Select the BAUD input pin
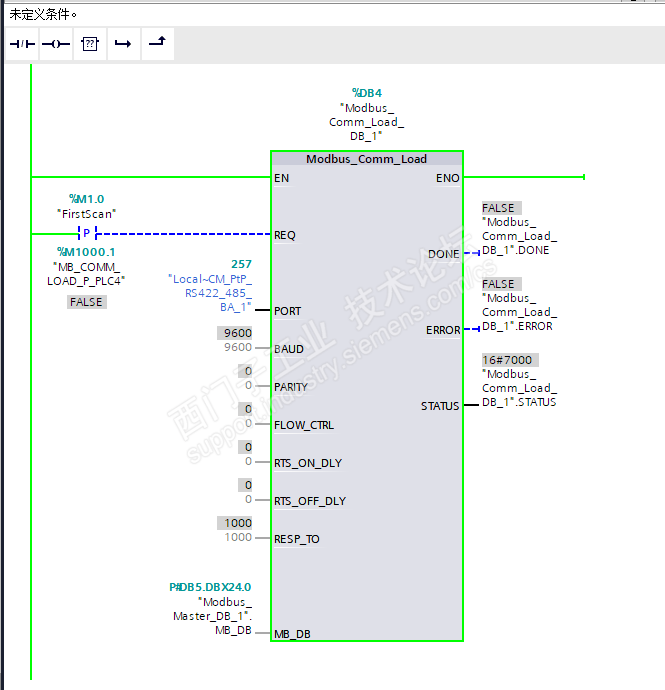This screenshot has height=690, width=665. pyautogui.click(x=289, y=349)
